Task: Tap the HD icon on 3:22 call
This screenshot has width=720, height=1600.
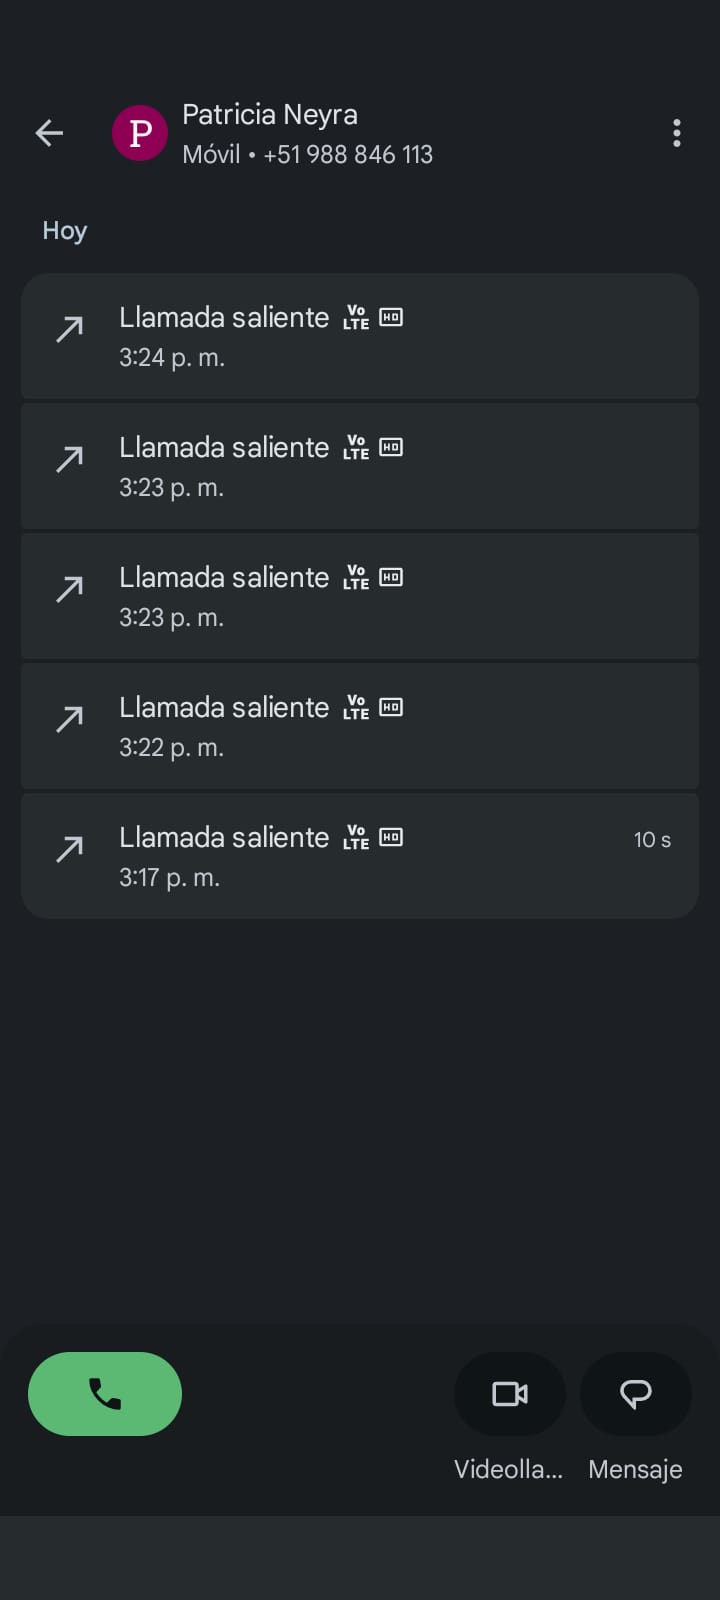Action: point(391,707)
